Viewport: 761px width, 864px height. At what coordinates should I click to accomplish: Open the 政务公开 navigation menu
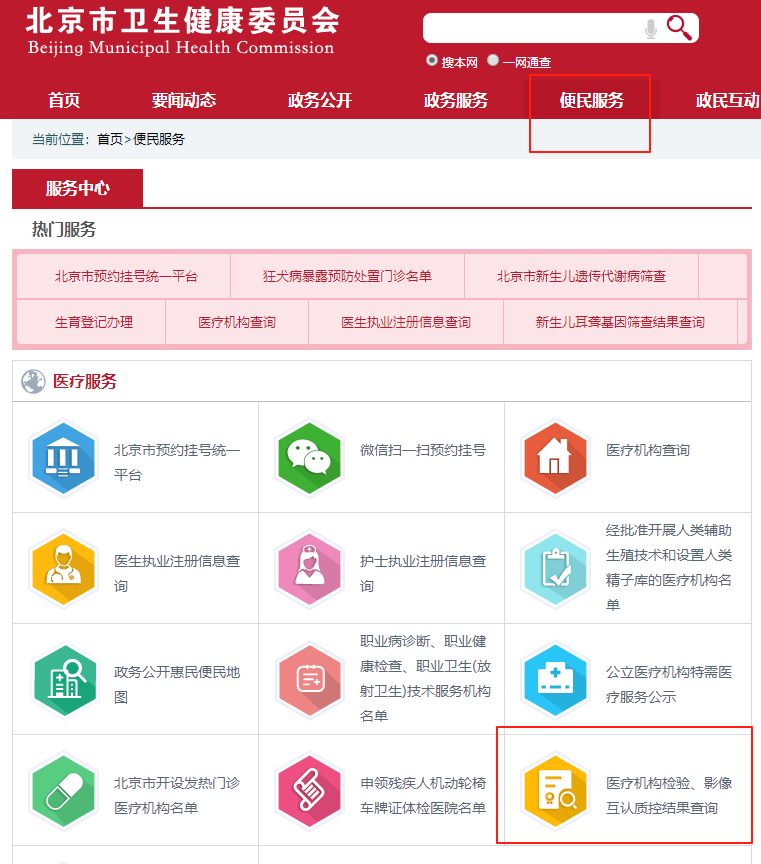tap(320, 100)
